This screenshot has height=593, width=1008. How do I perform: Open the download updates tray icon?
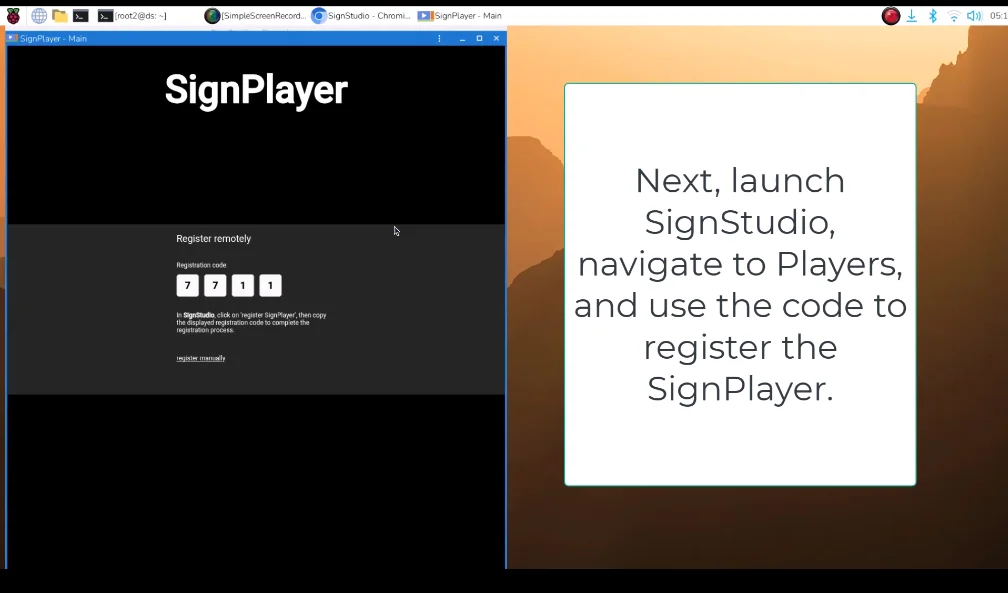click(912, 16)
